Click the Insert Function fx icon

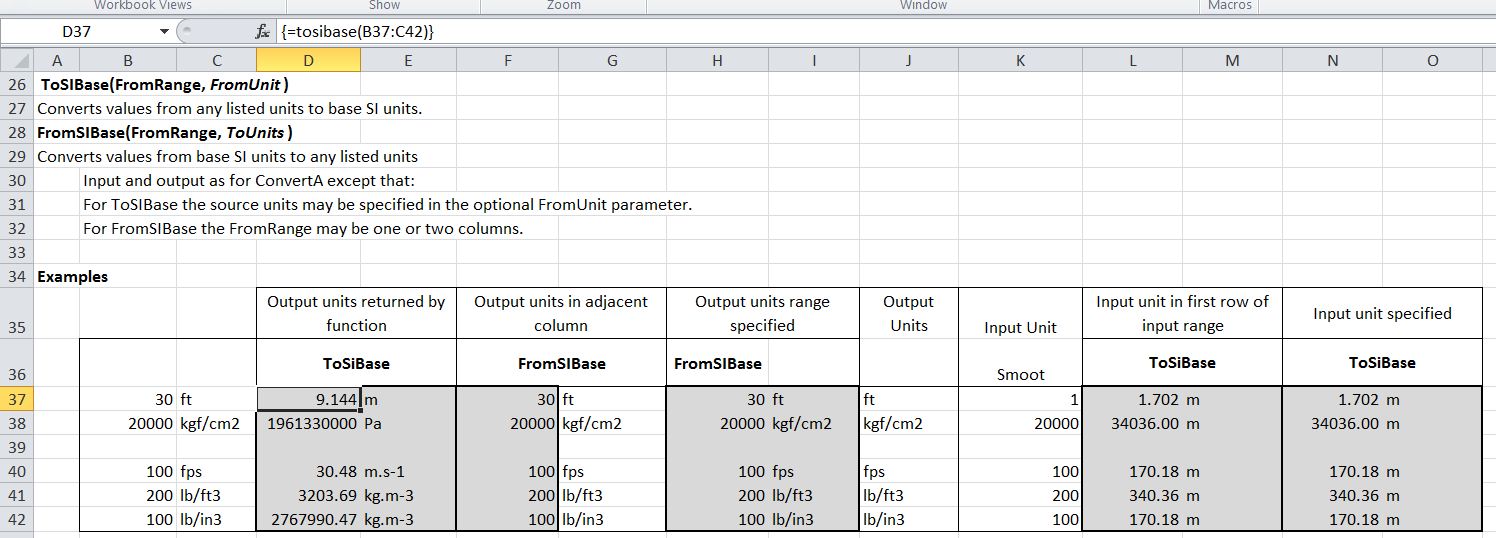pyautogui.click(x=263, y=32)
